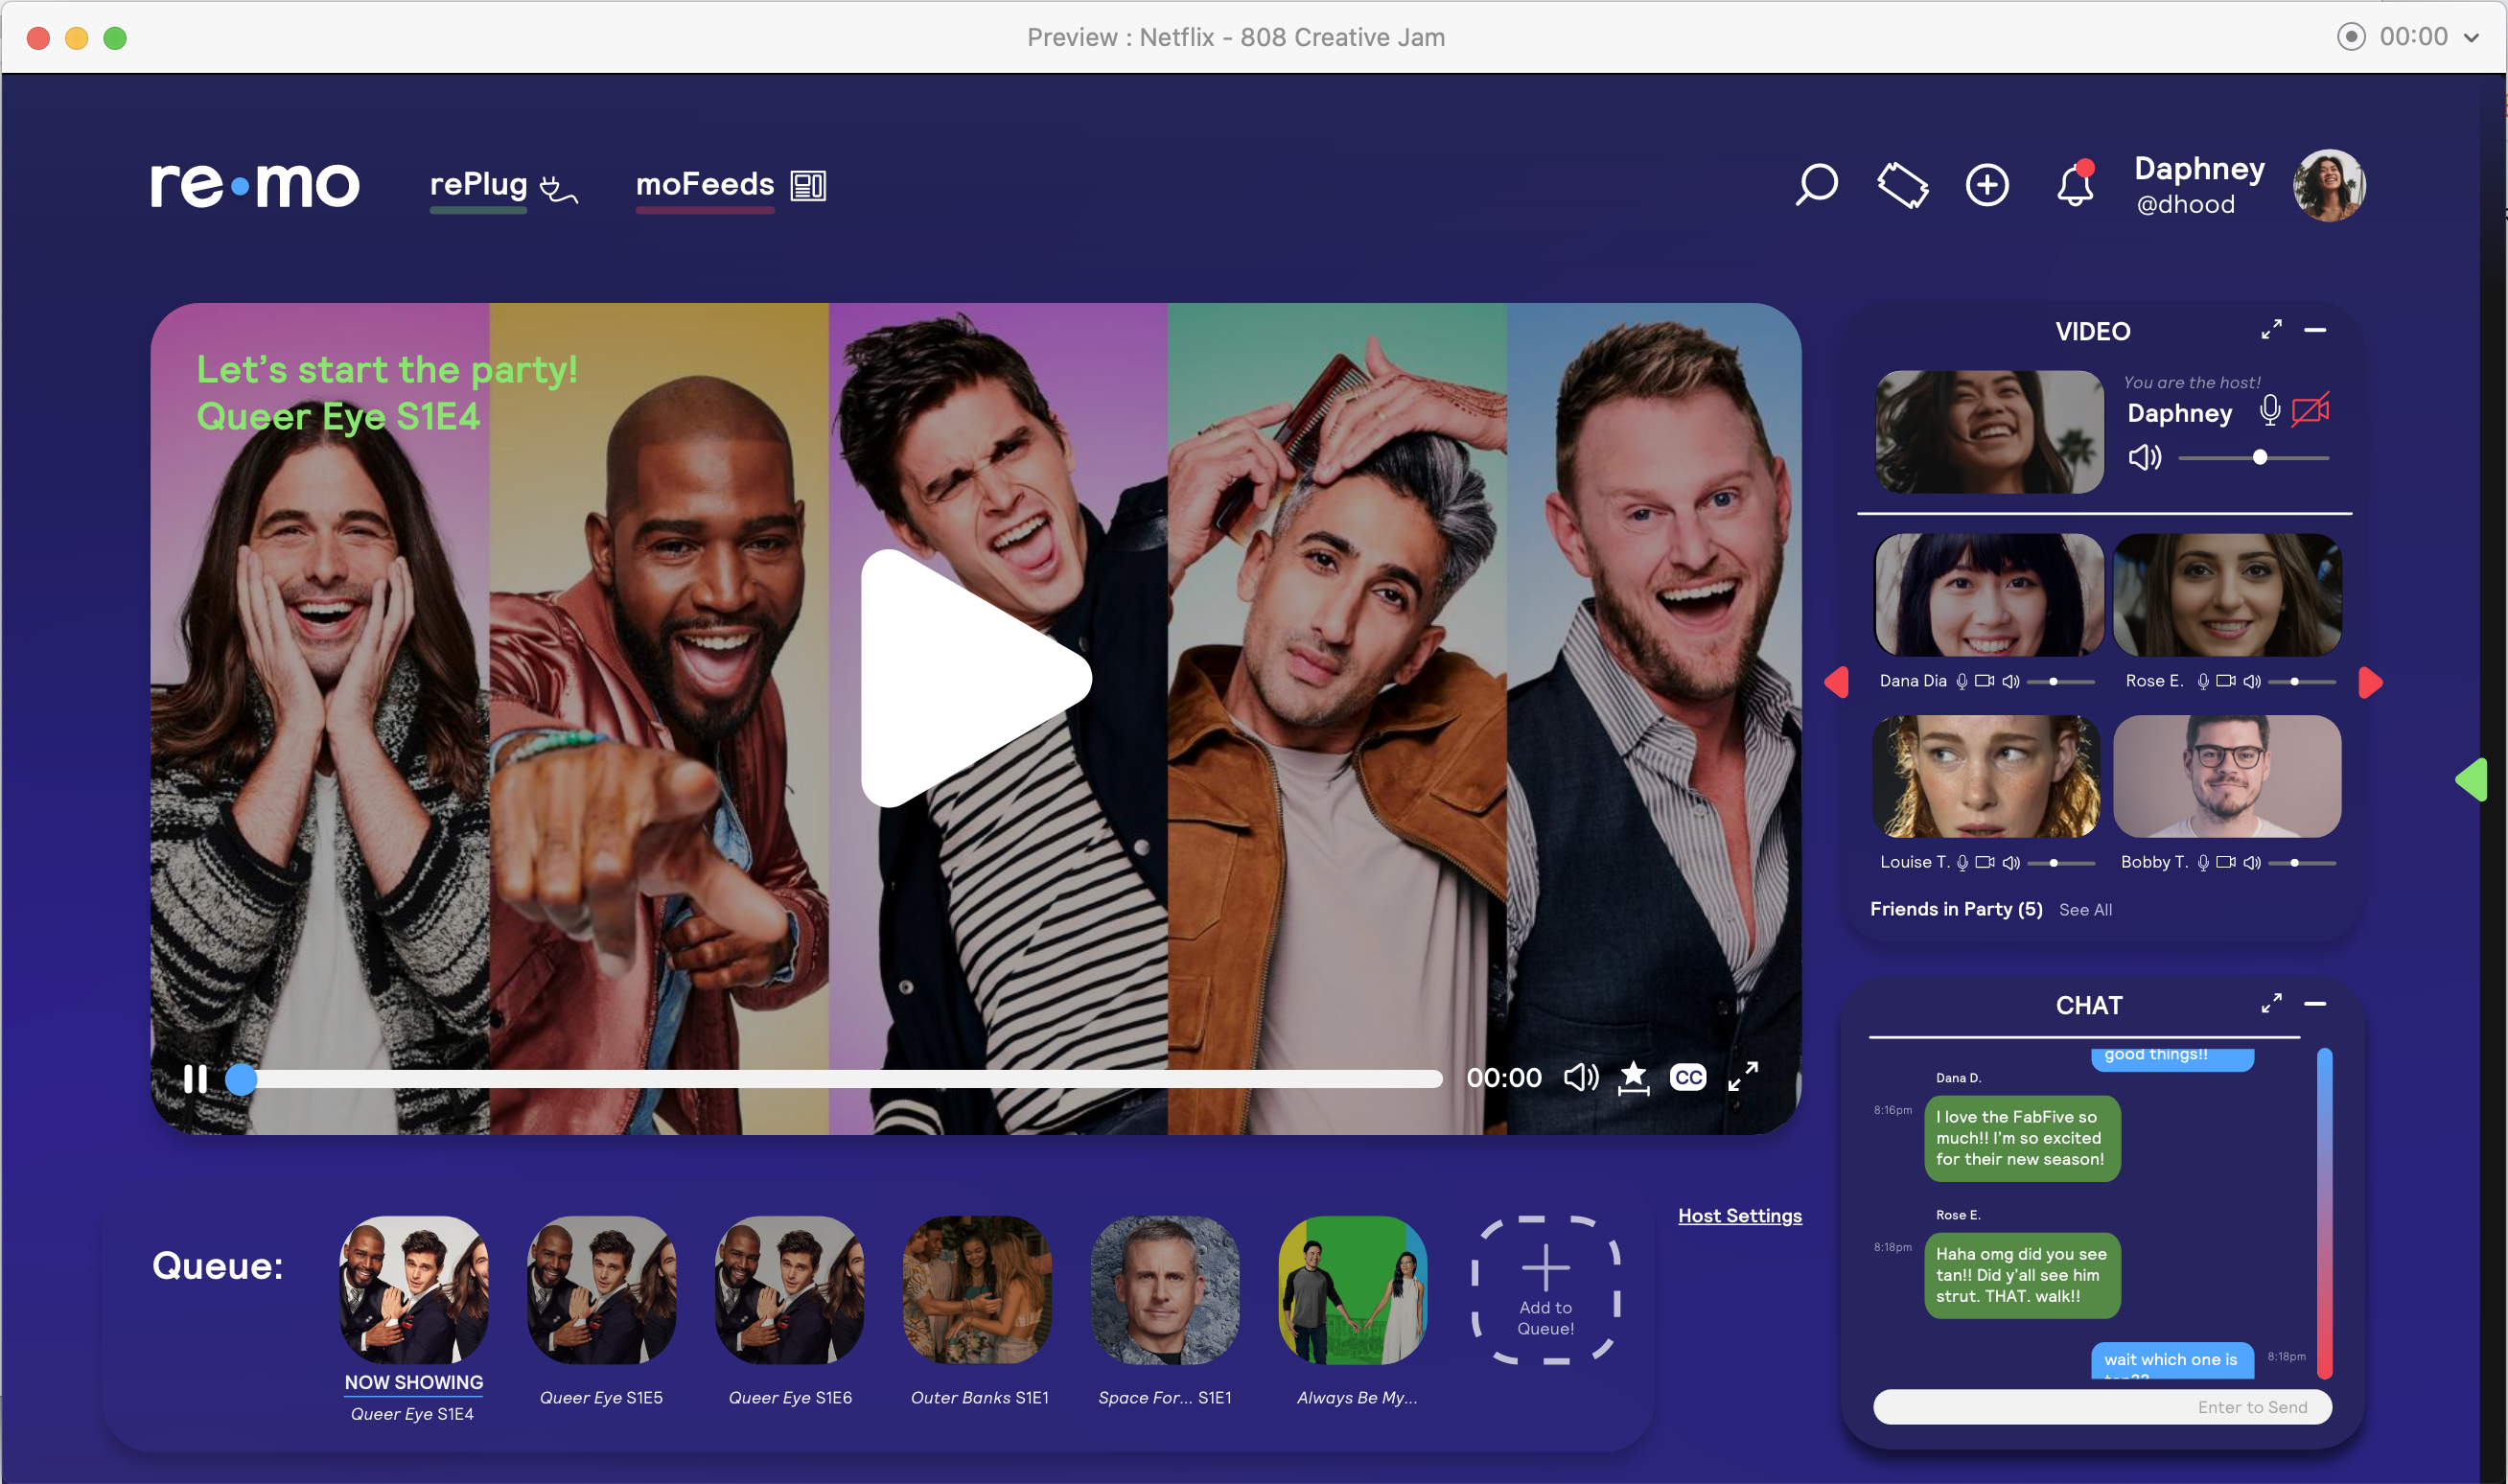Viewport: 2508px width, 1484px height.
Task: Switch to the rePlug tab
Action: click(x=478, y=185)
